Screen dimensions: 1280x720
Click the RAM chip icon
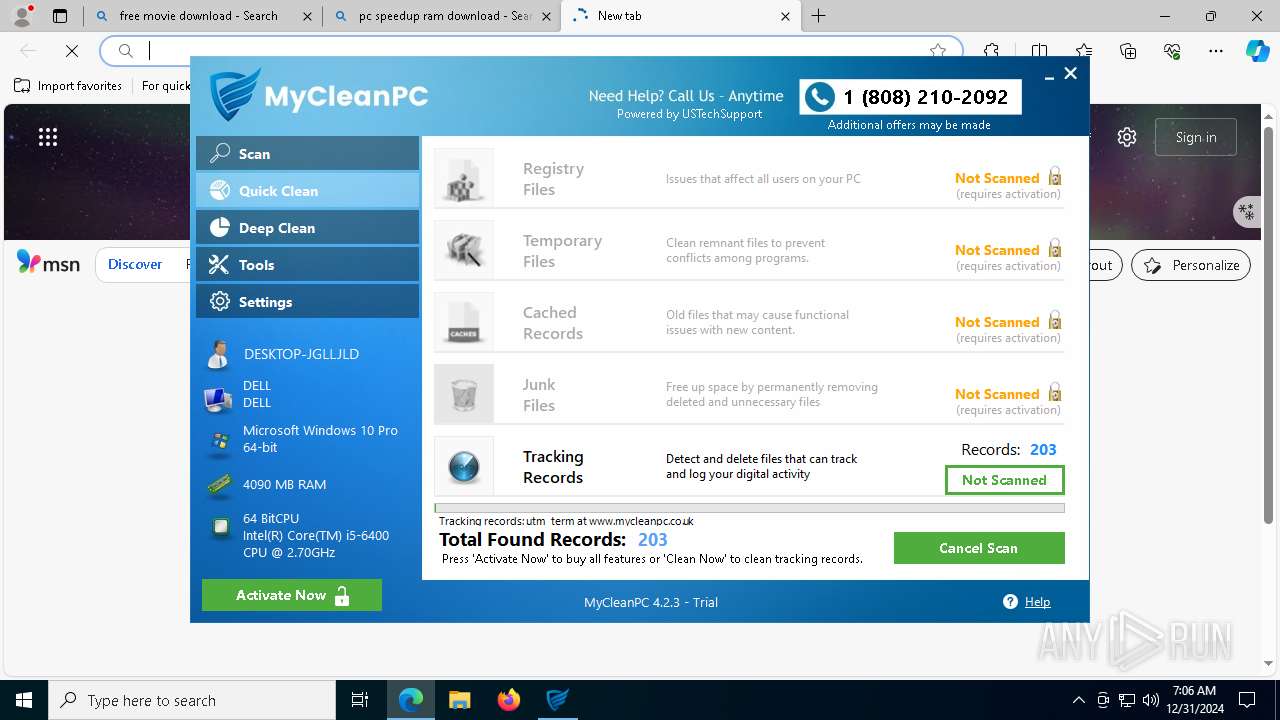219,485
